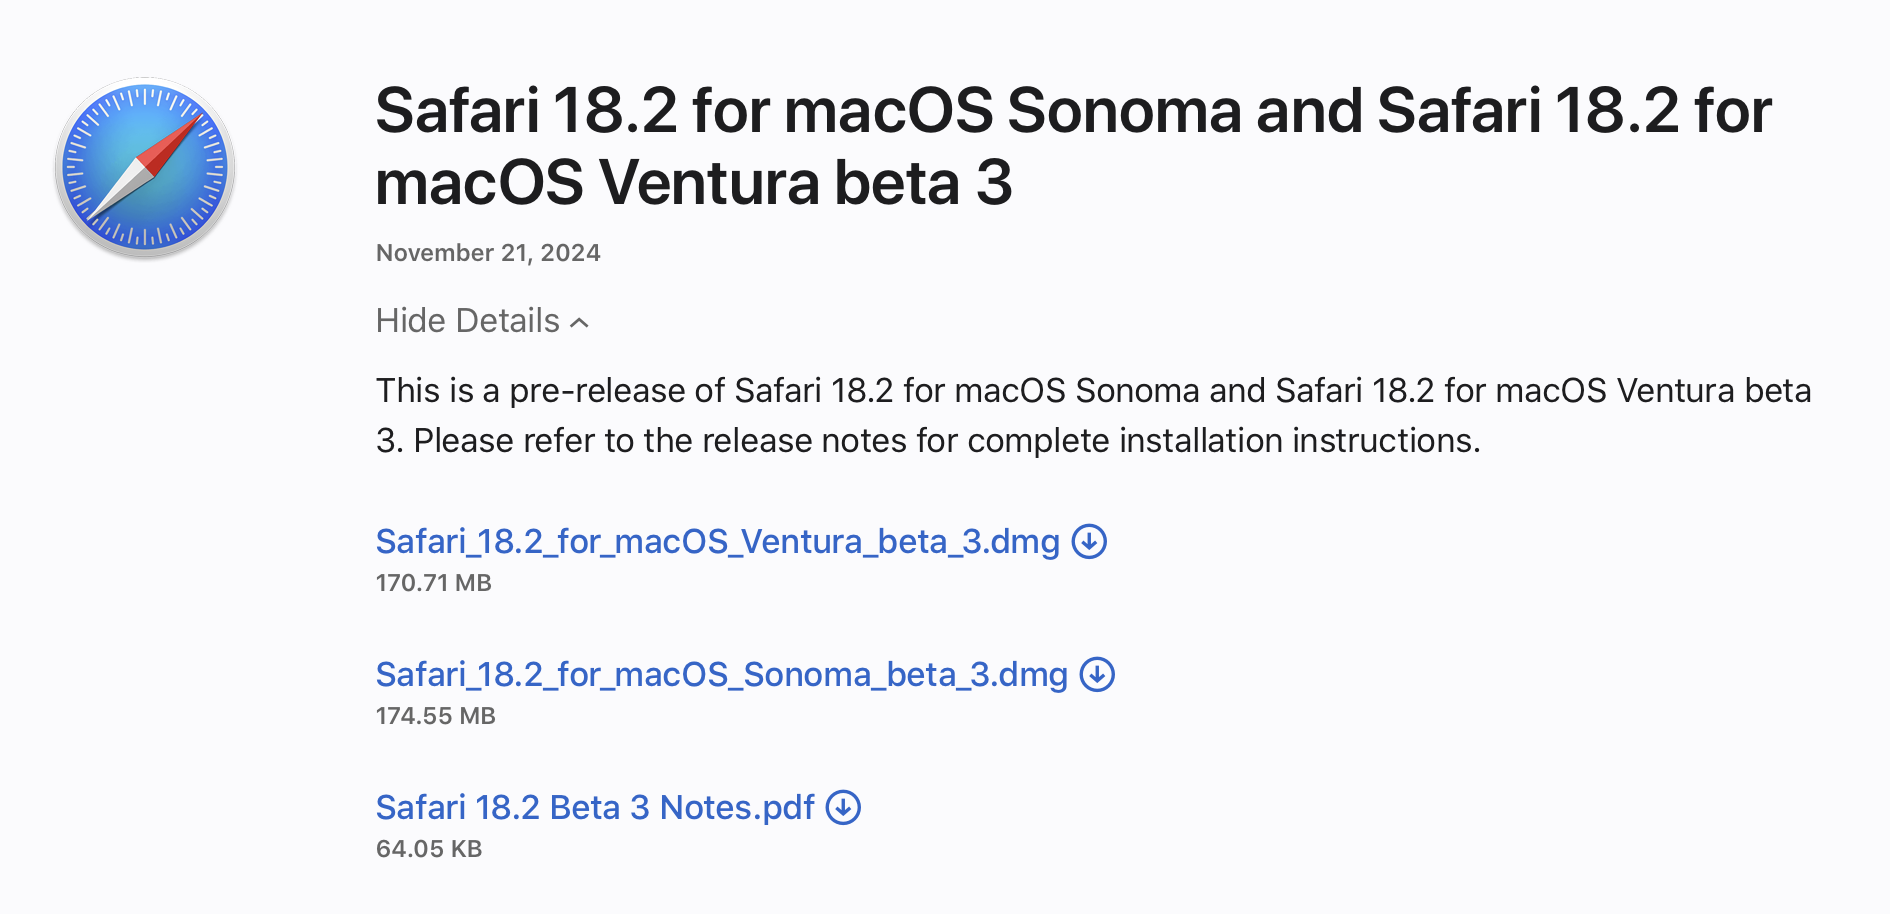Click "macOS Ventura beta 3" in the heading
Screen dimensions: 1890x914
(x=694, y=183)
